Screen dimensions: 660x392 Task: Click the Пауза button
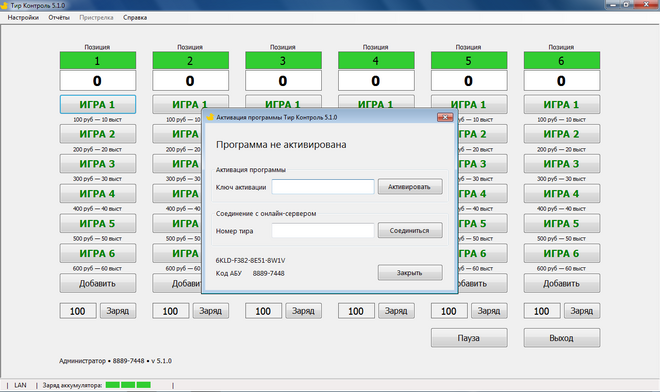point(469,338)
